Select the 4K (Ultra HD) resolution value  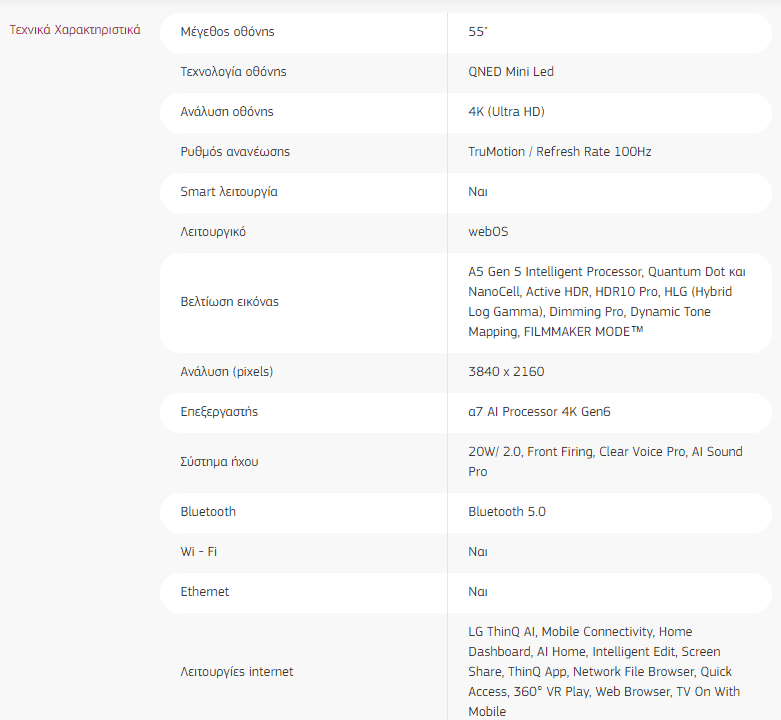[x=506, y=112]
